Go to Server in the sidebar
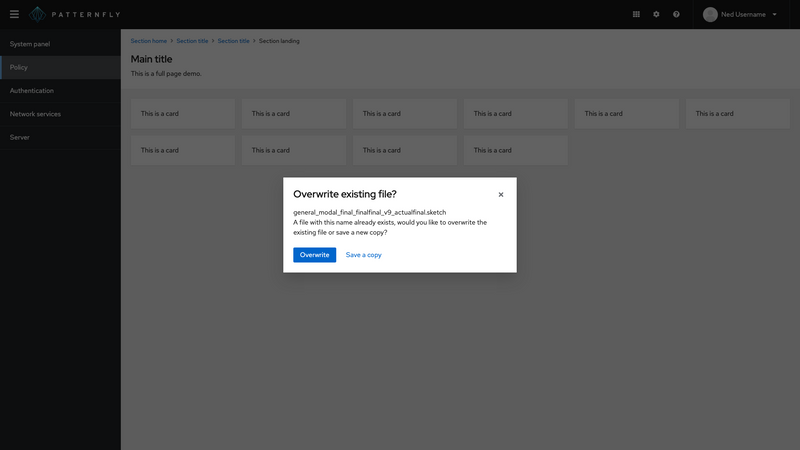Viewport: 800px width, 450px height. tap(60, 137)
